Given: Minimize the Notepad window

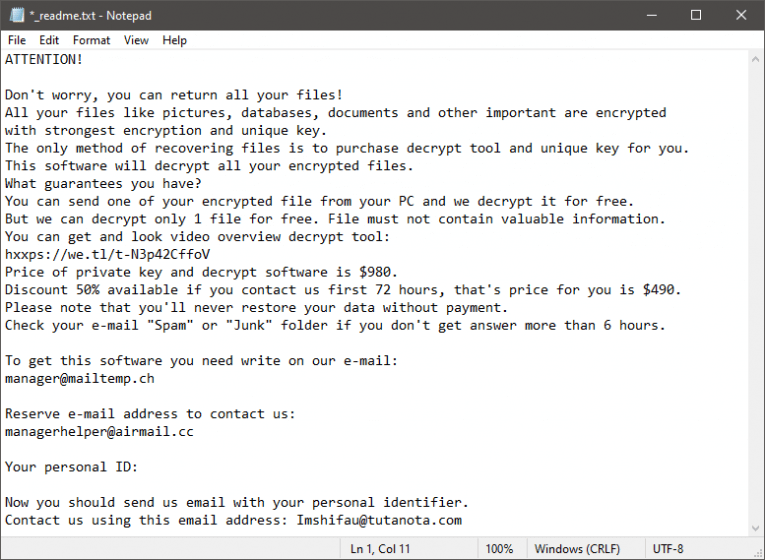Looking at the screenshot, I should coord(650,15).
